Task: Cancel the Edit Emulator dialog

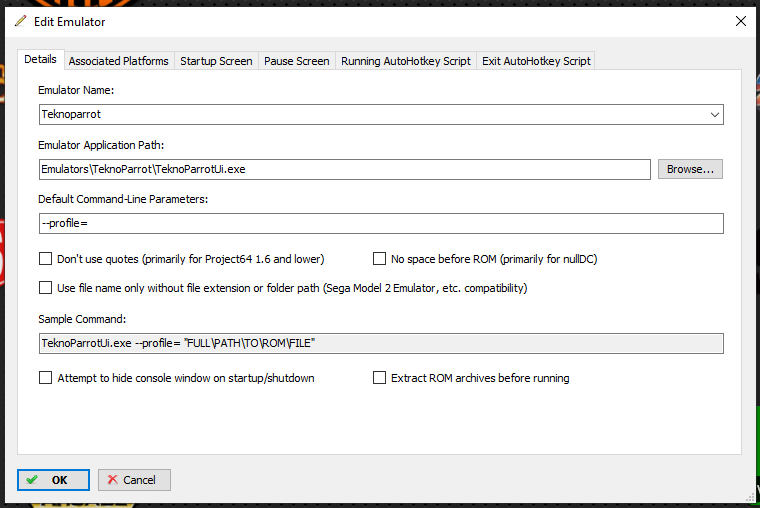Action: point(134,480)
